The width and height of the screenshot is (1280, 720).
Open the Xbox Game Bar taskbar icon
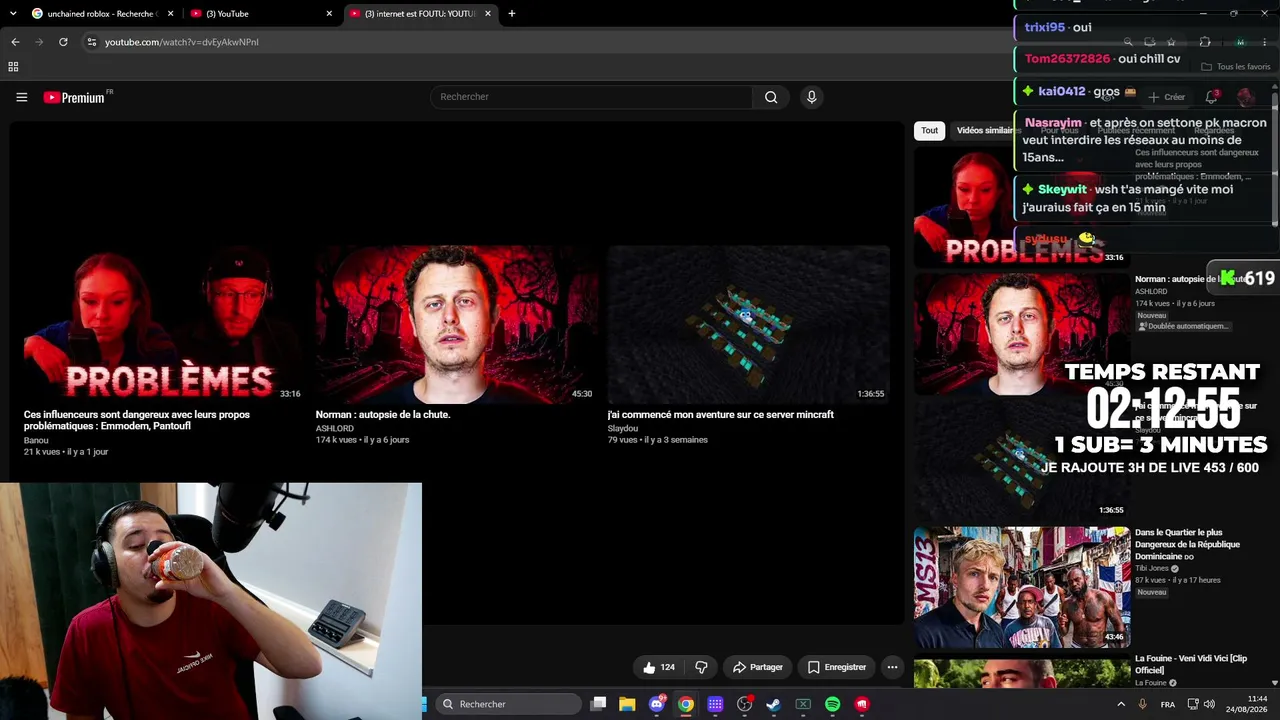point(803,704)
